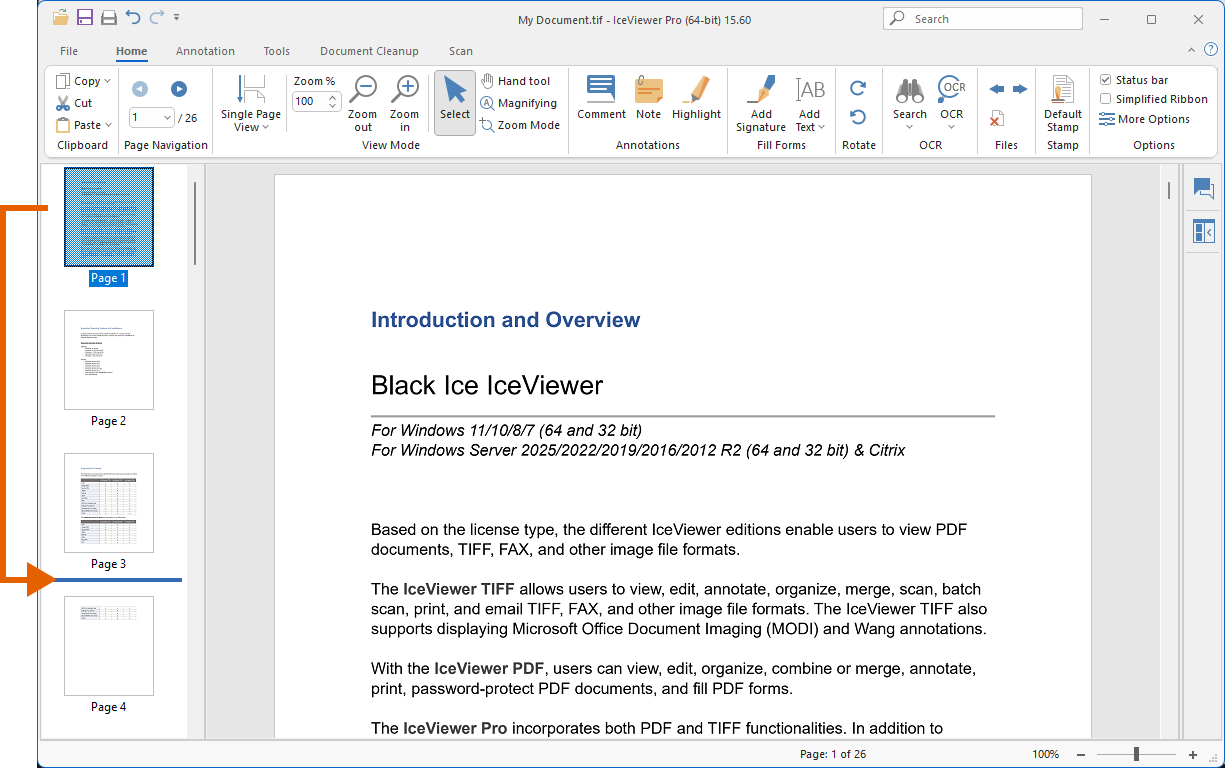Save the document with the floppy icon
The image size is (1225, 768).
[85, 17]
